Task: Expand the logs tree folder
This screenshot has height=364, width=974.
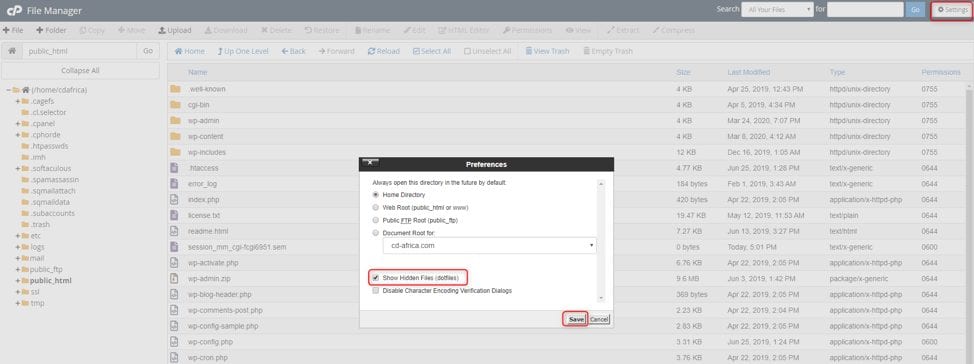Action: (x=17, y=247)
